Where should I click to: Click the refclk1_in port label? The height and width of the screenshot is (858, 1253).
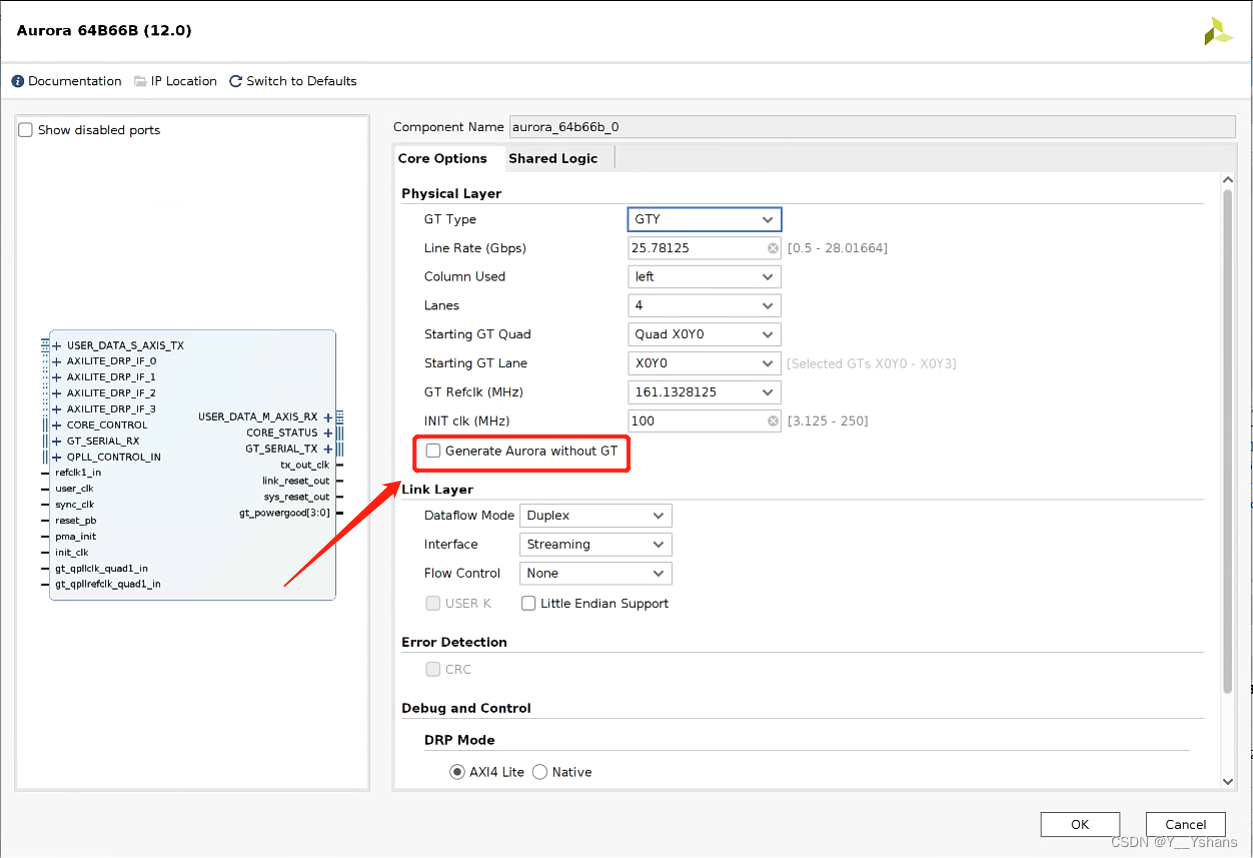coord(78,473)
